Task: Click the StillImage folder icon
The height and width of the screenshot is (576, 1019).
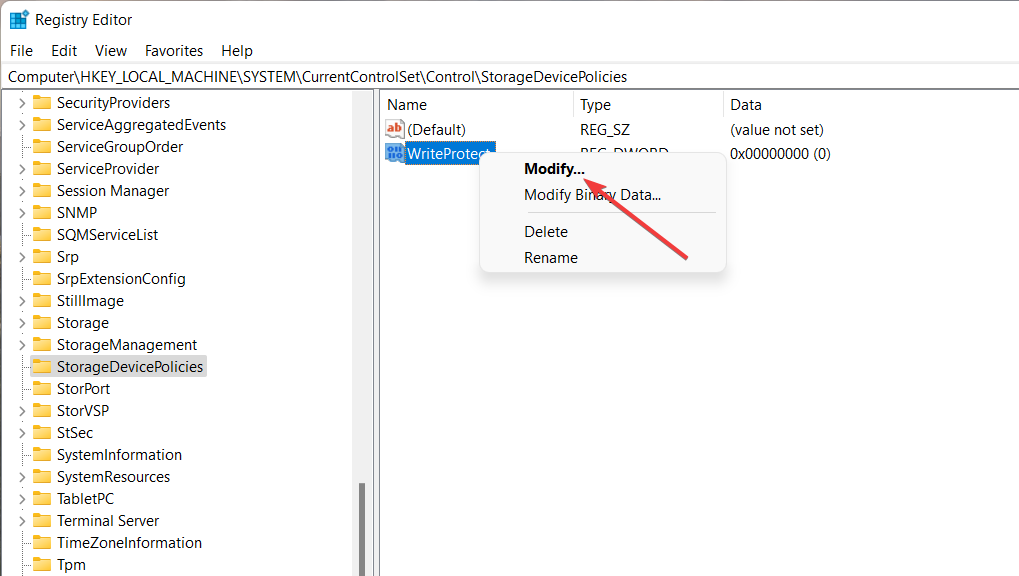Action: (x=42, y=301)
